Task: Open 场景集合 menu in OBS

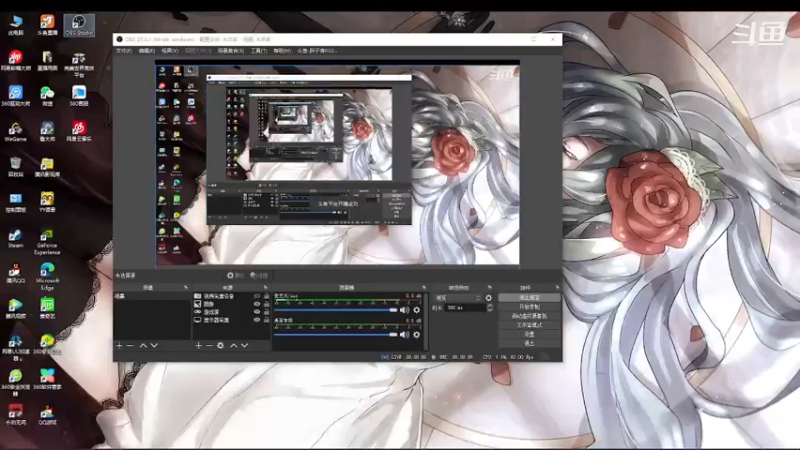Action: click(x=231, y=51)
